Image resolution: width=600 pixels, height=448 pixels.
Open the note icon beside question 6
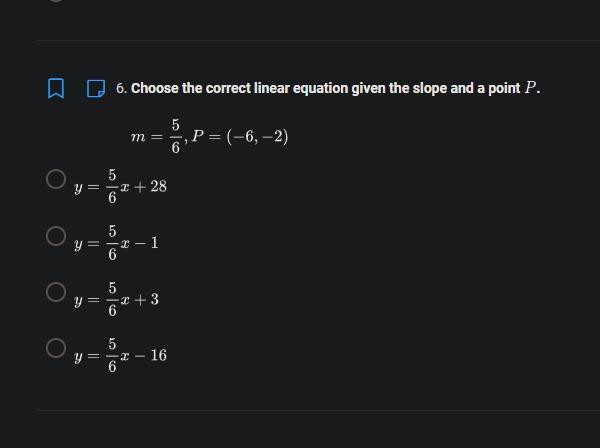(96, 88)
